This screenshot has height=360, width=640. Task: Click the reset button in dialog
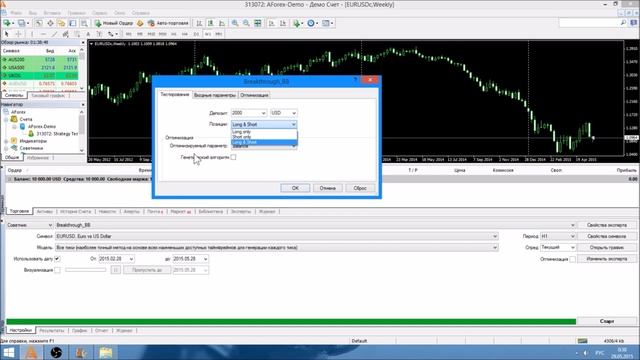360,188
